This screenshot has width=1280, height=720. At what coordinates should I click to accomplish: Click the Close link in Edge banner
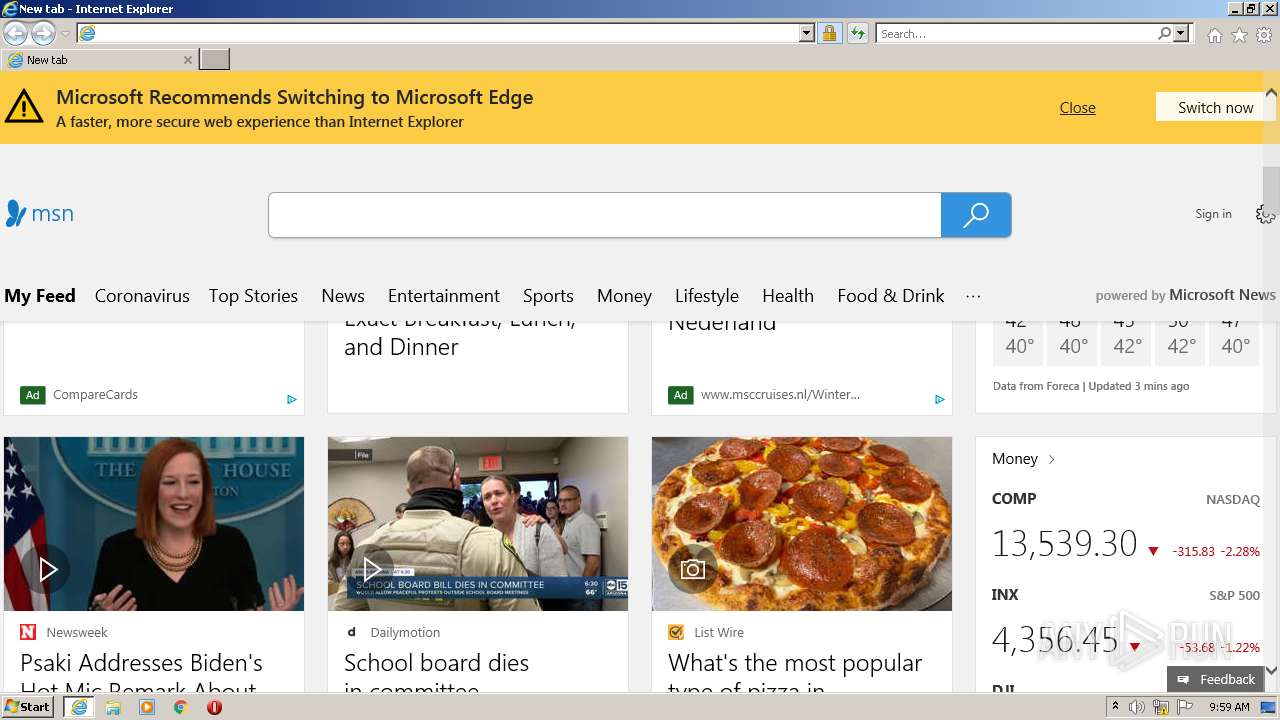pos(1077,108)
